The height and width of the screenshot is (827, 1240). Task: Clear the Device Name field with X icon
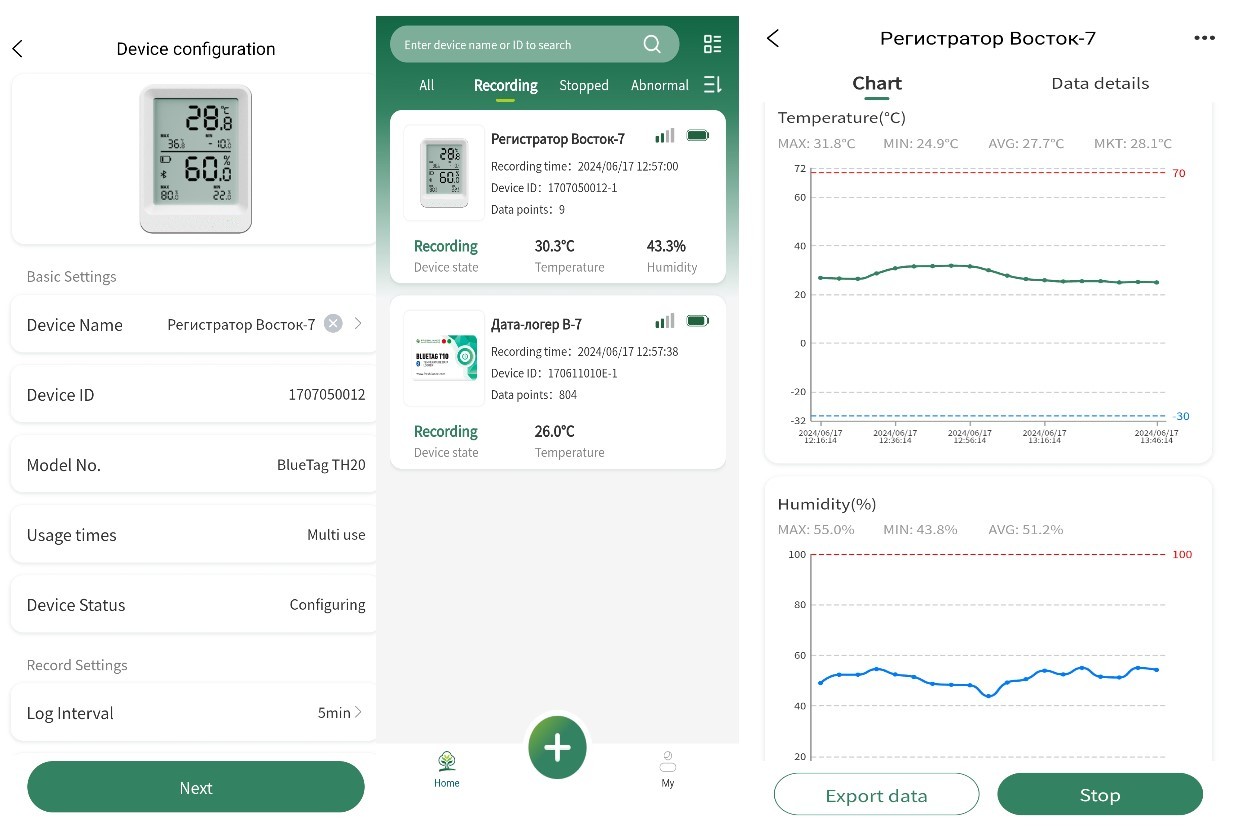[x=333, y=324]
